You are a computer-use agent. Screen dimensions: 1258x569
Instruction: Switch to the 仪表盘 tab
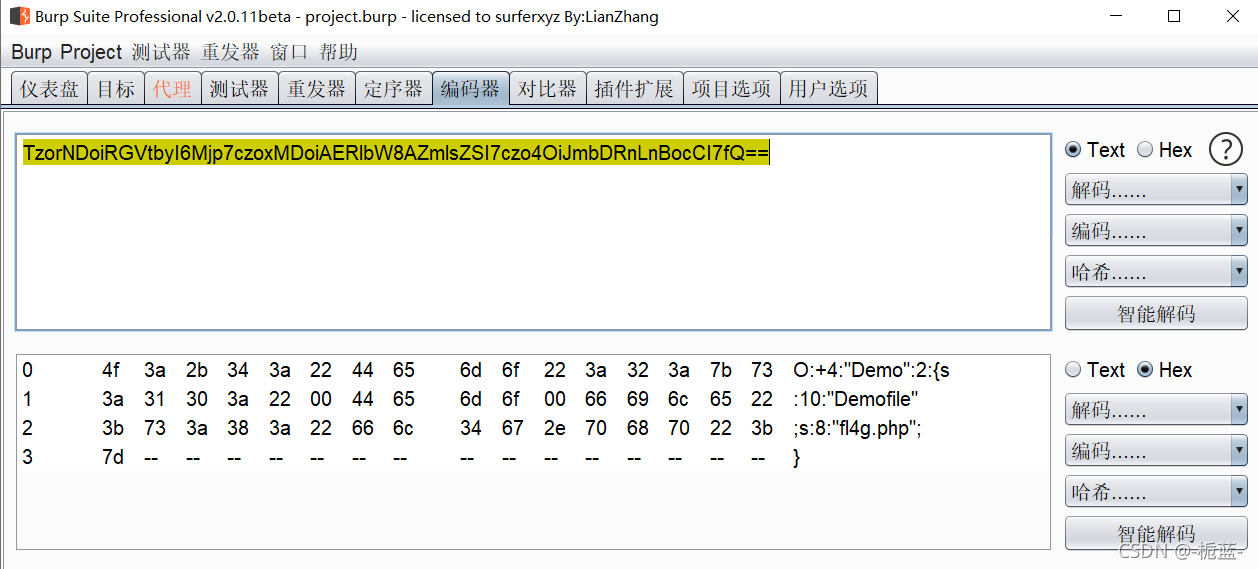(x=49, y=88)
